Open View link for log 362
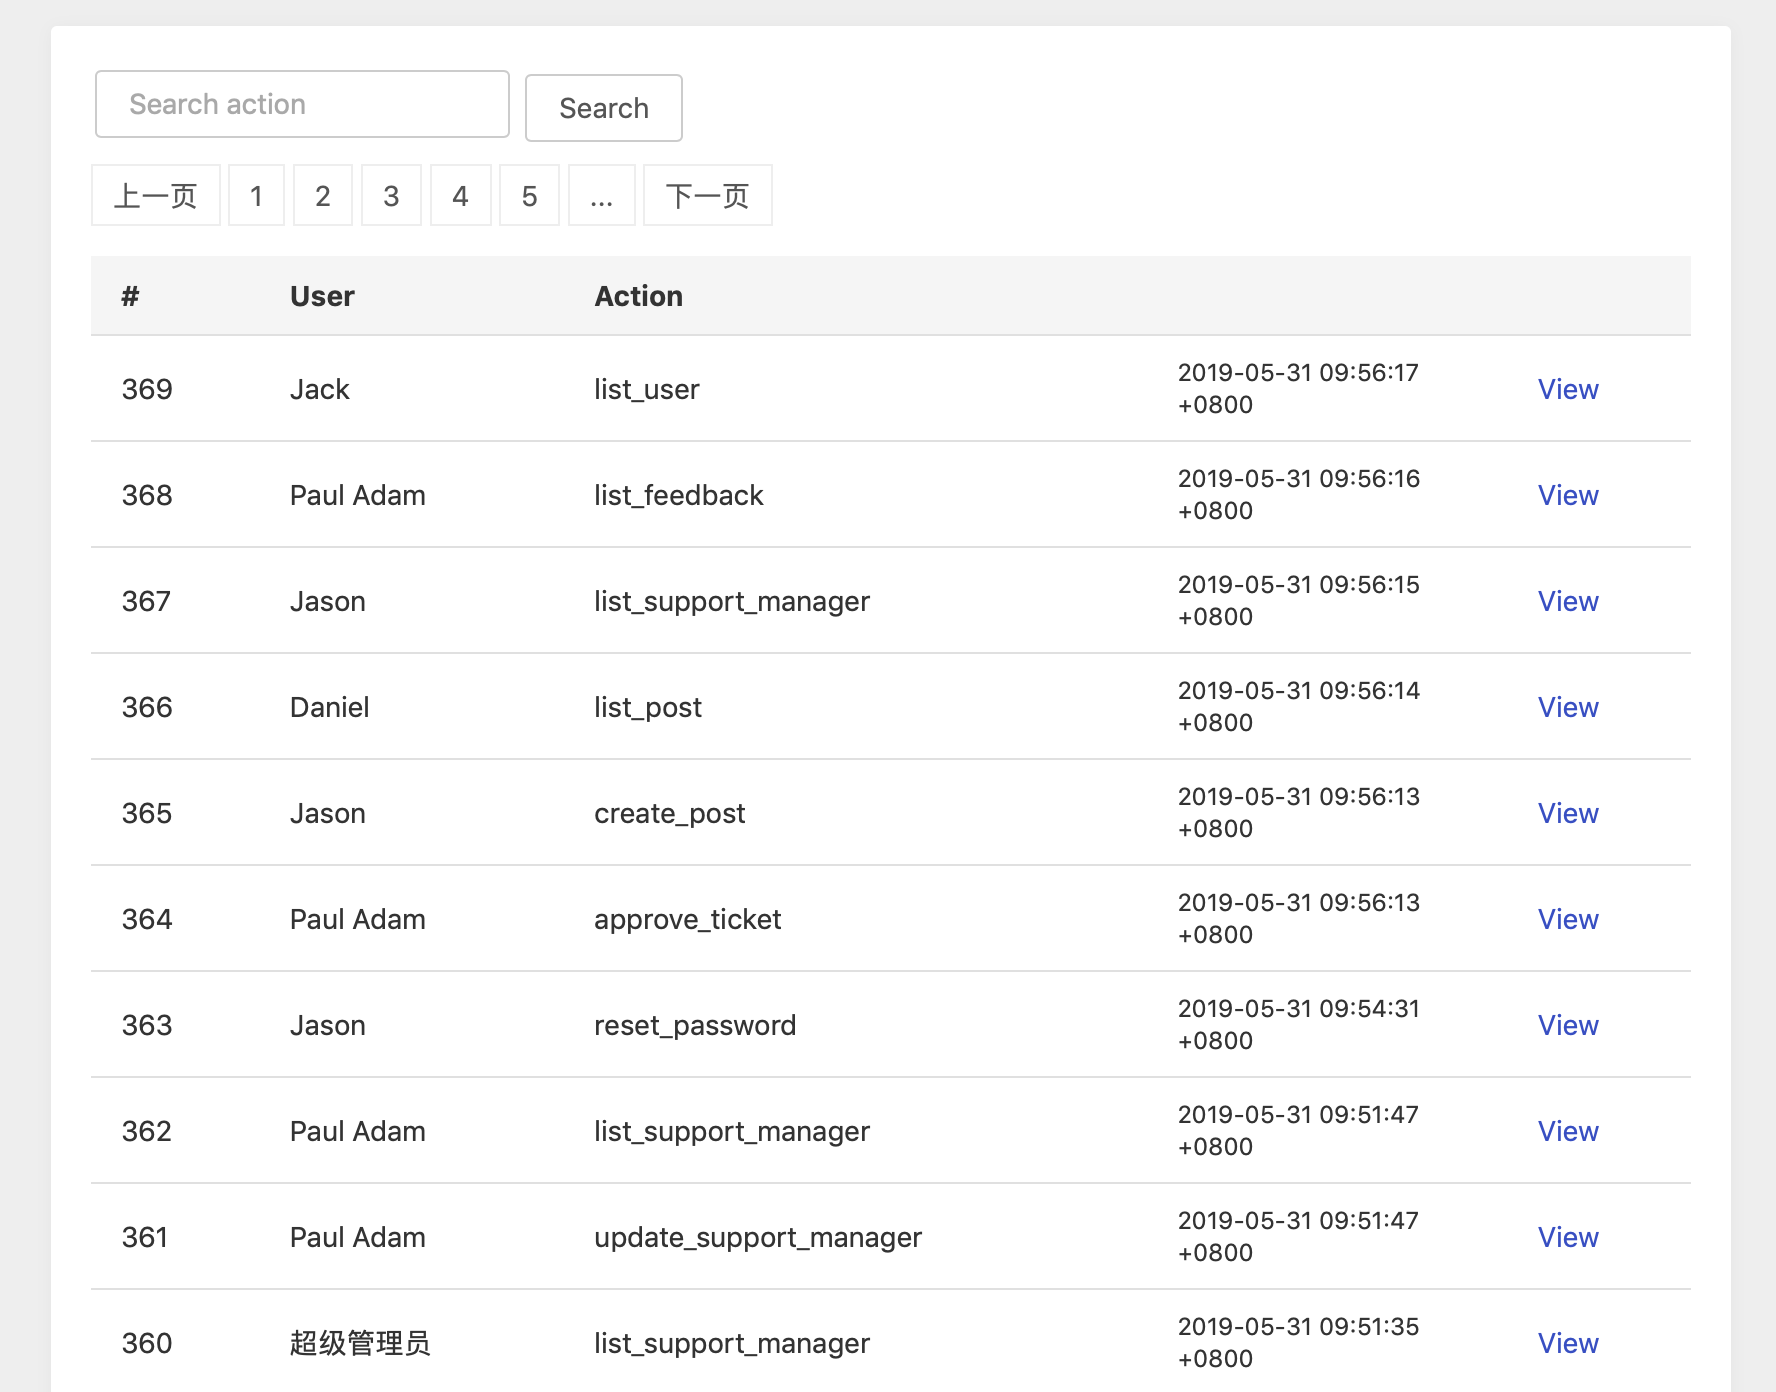 (x=1568, y=1131)
